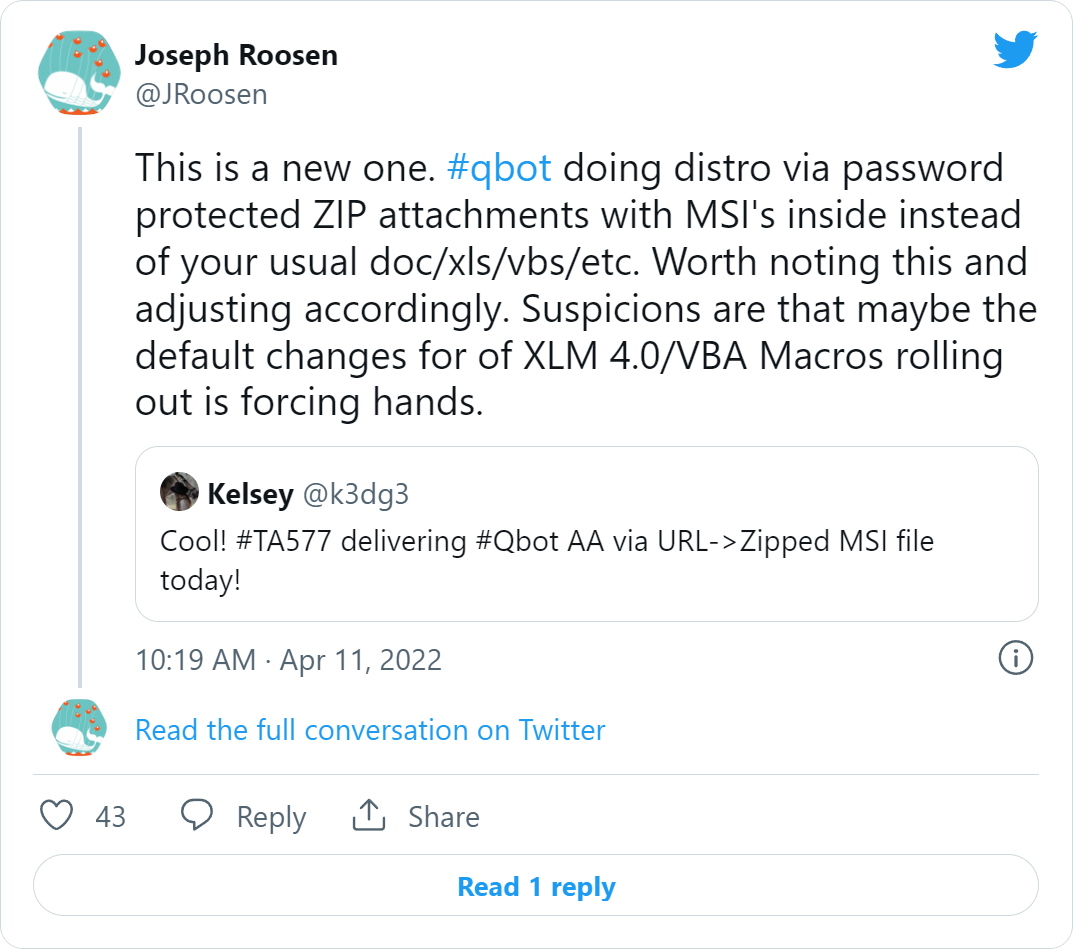1073x949 pixels.
Task: Click the Joseph Roosen display name
Action: [x=236, y=55]
